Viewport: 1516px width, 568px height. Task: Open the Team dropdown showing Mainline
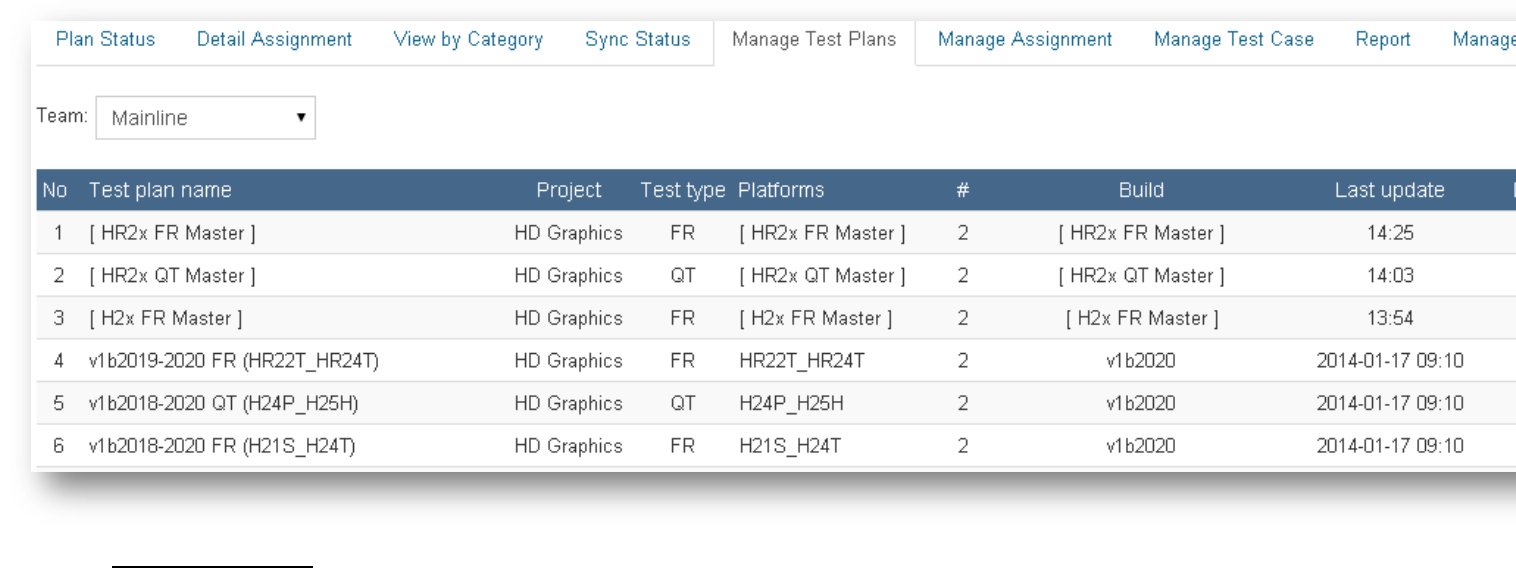point(205,118)
